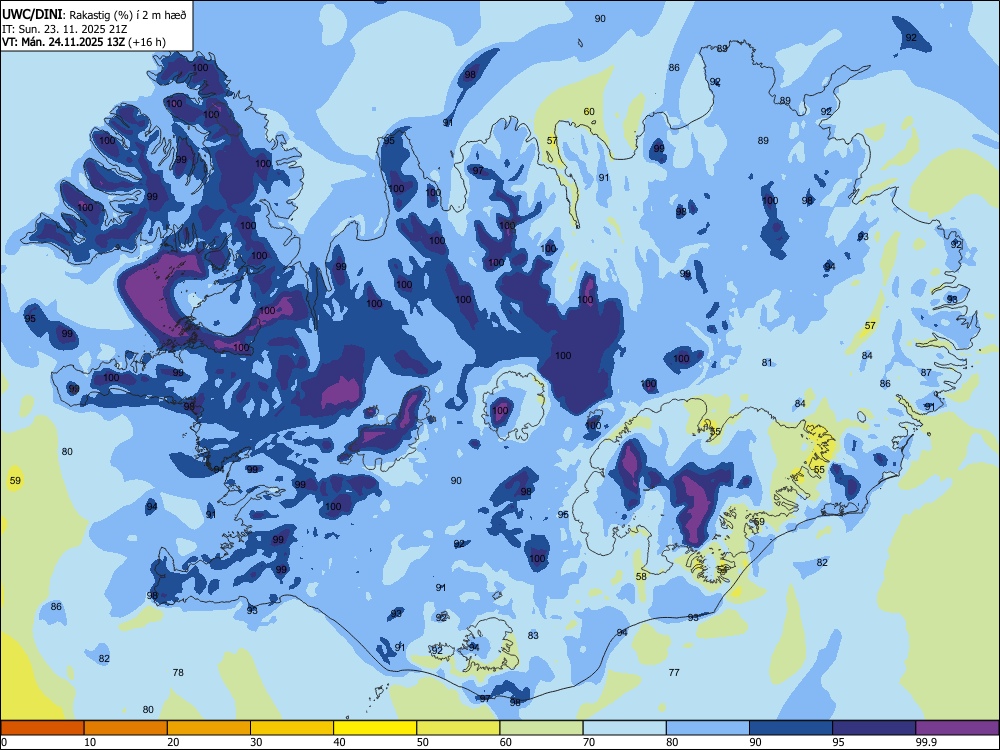
Task: Click the orange 10–20 legend swatch
Action: tap(126, 728)
